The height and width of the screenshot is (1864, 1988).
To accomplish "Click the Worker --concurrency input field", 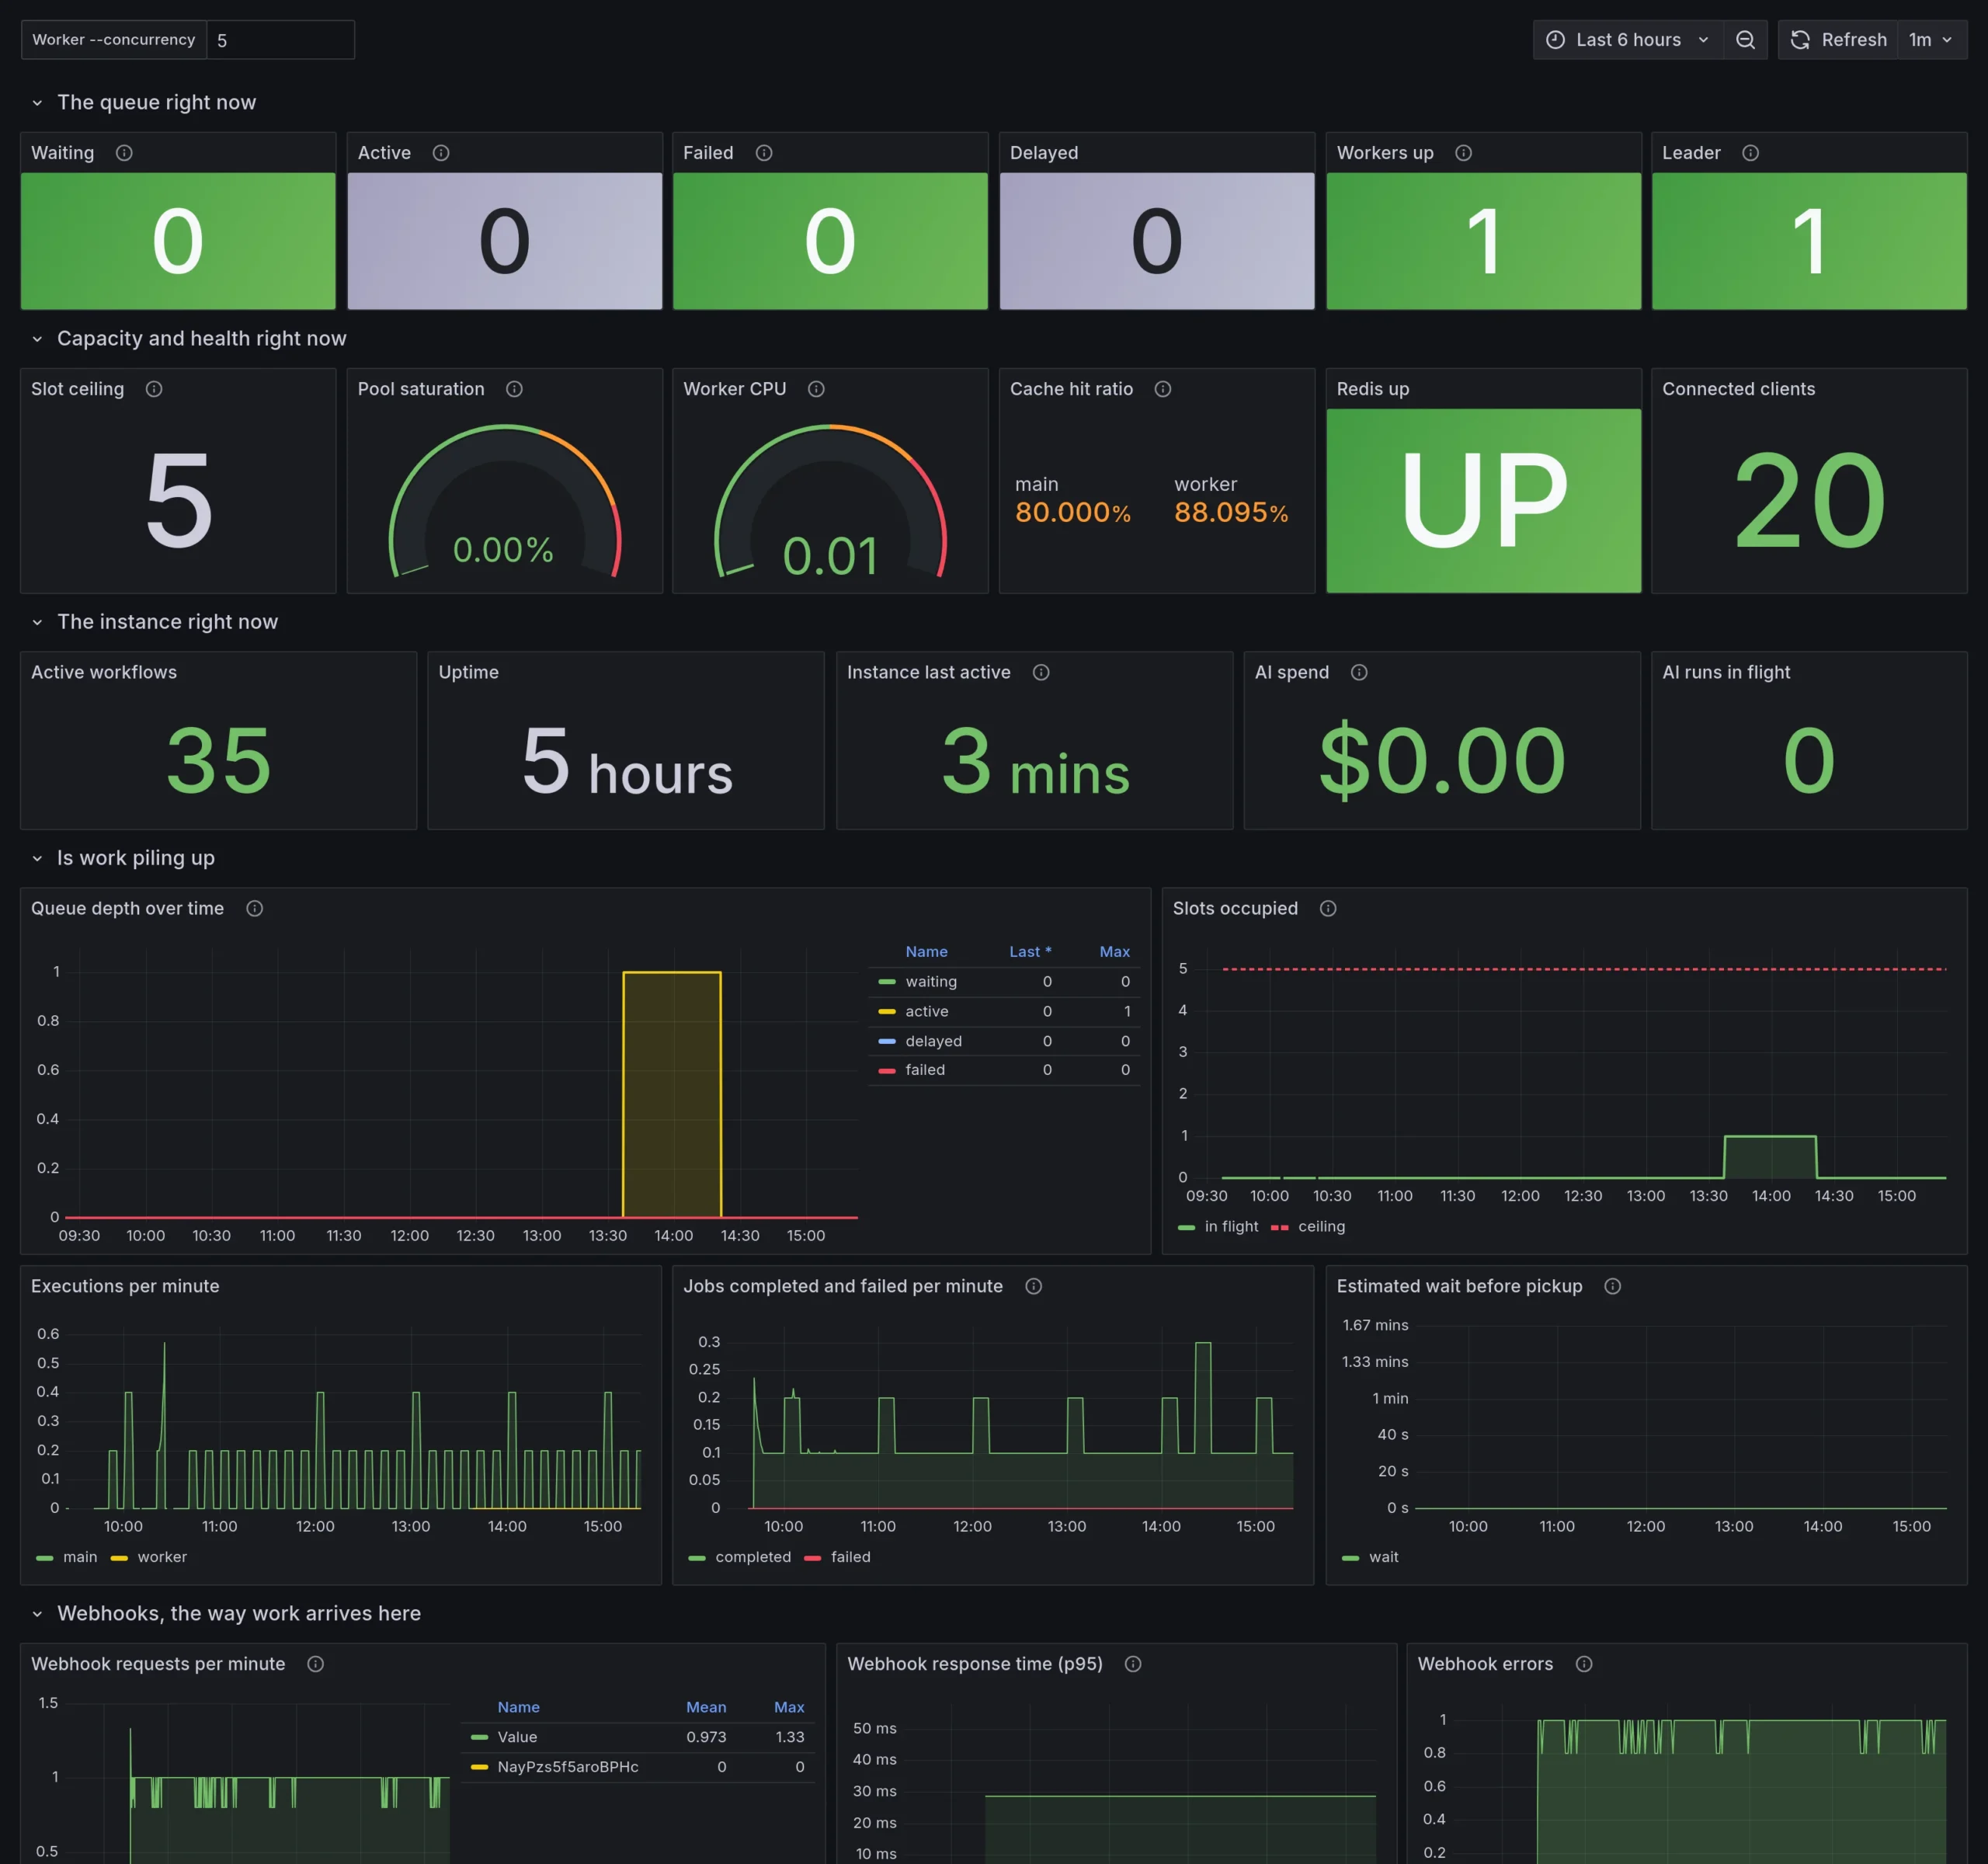I will [281, 40].
